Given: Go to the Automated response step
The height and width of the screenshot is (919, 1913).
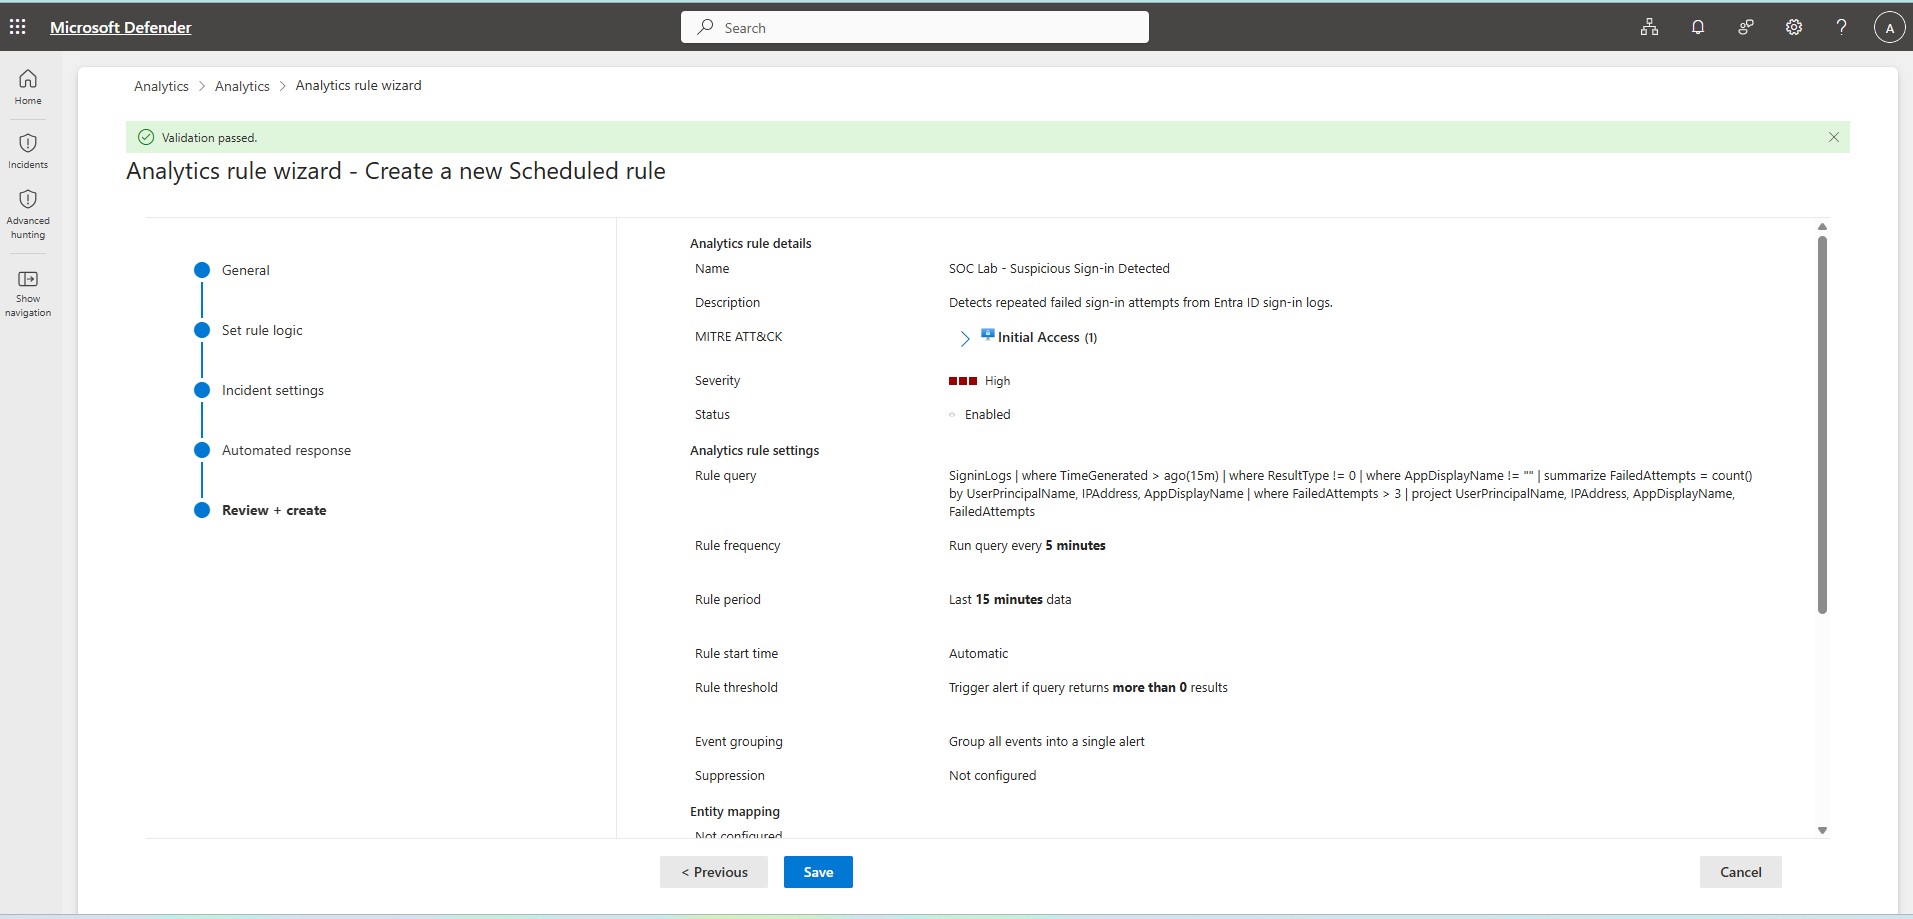Looking at the screenshot, I should click(x=286, y=450).
